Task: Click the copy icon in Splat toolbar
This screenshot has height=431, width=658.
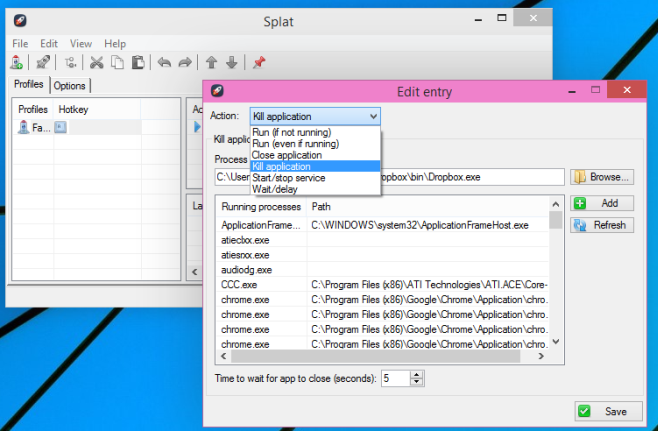Action: point(117,63)
